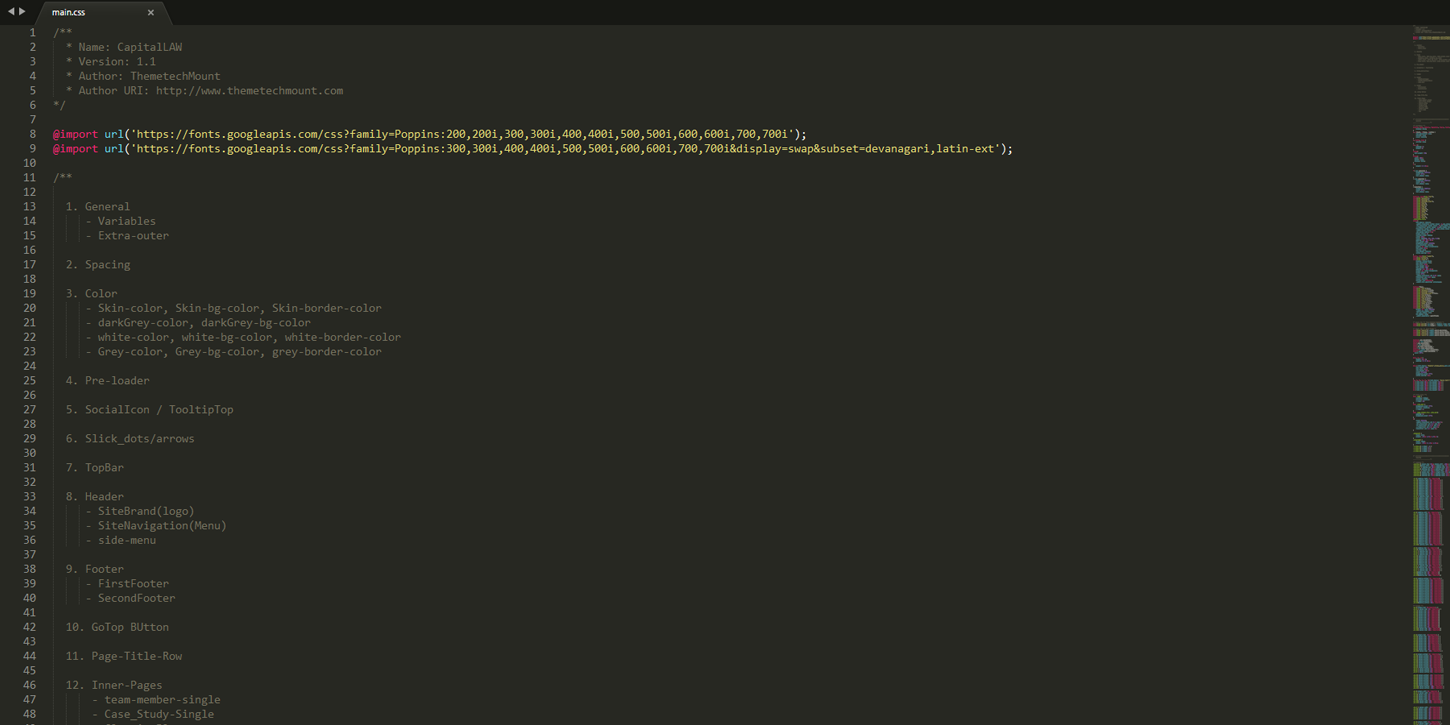
Task: Click the first @import keyword on line 8
Action: coord(75,134)
